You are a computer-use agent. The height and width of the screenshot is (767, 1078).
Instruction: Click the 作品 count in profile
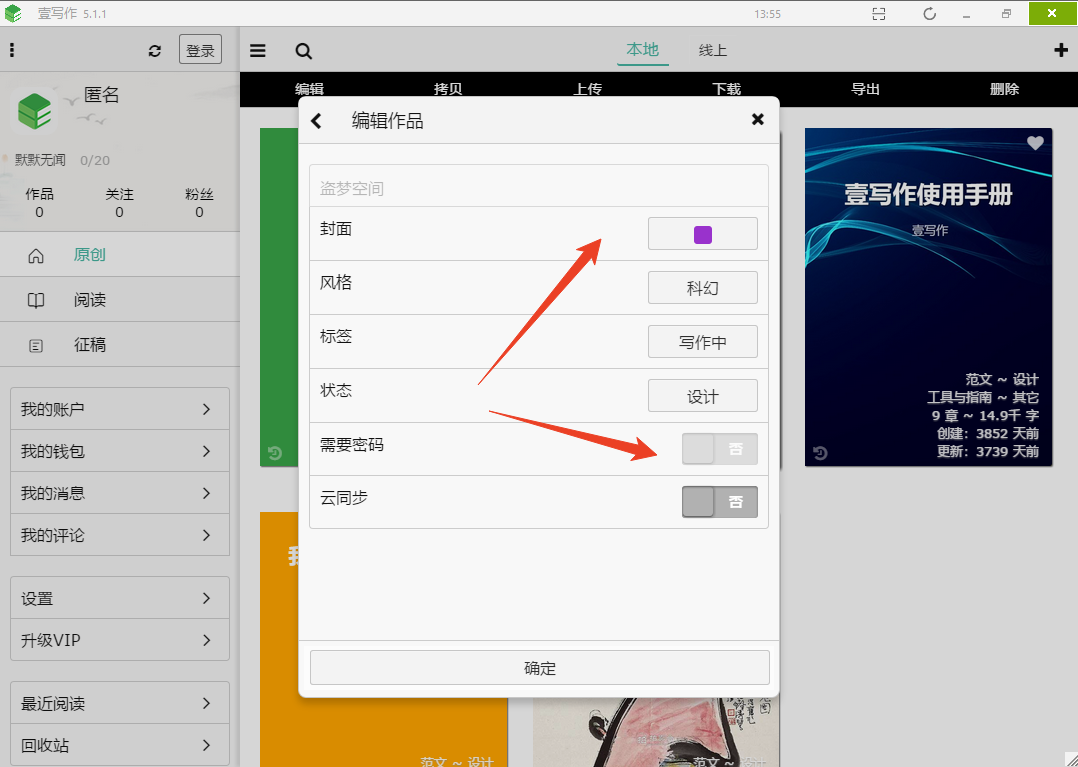coord(39,203)
